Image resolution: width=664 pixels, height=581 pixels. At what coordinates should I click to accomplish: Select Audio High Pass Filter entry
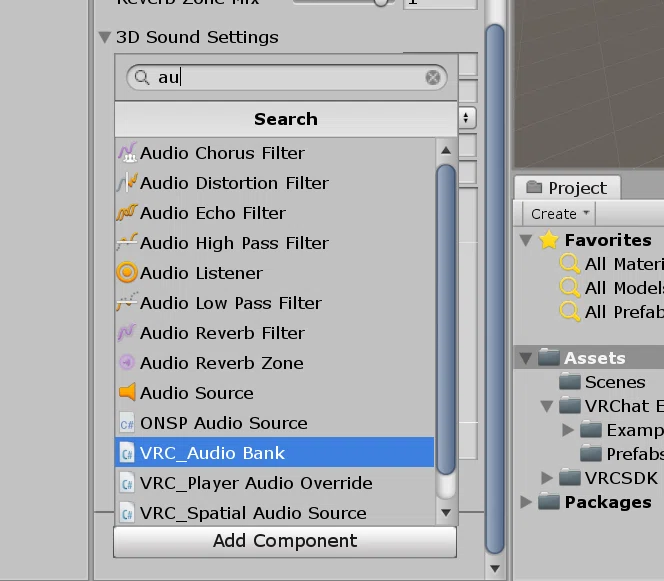tap(274, 243)
